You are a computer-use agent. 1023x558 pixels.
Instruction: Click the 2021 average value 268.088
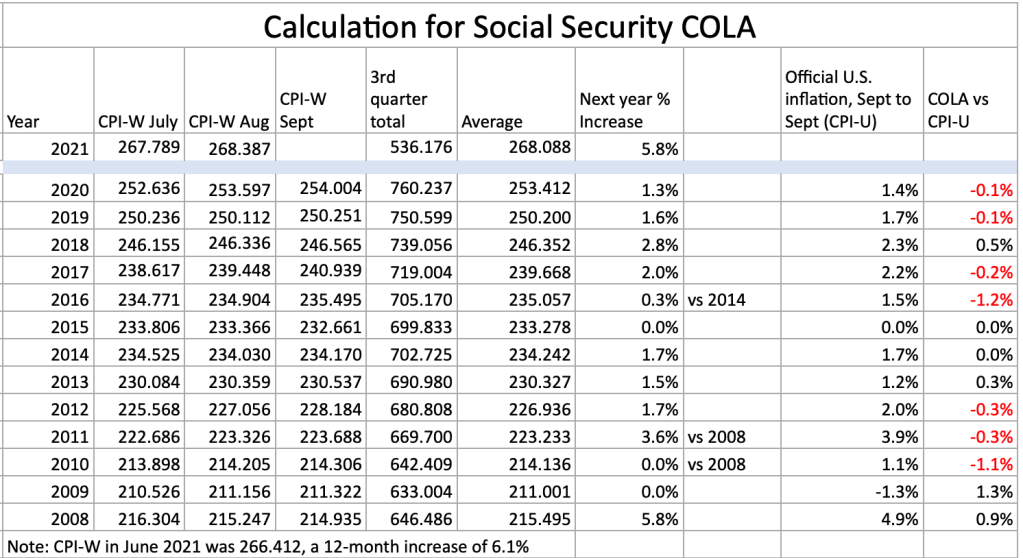pos(544,148)
